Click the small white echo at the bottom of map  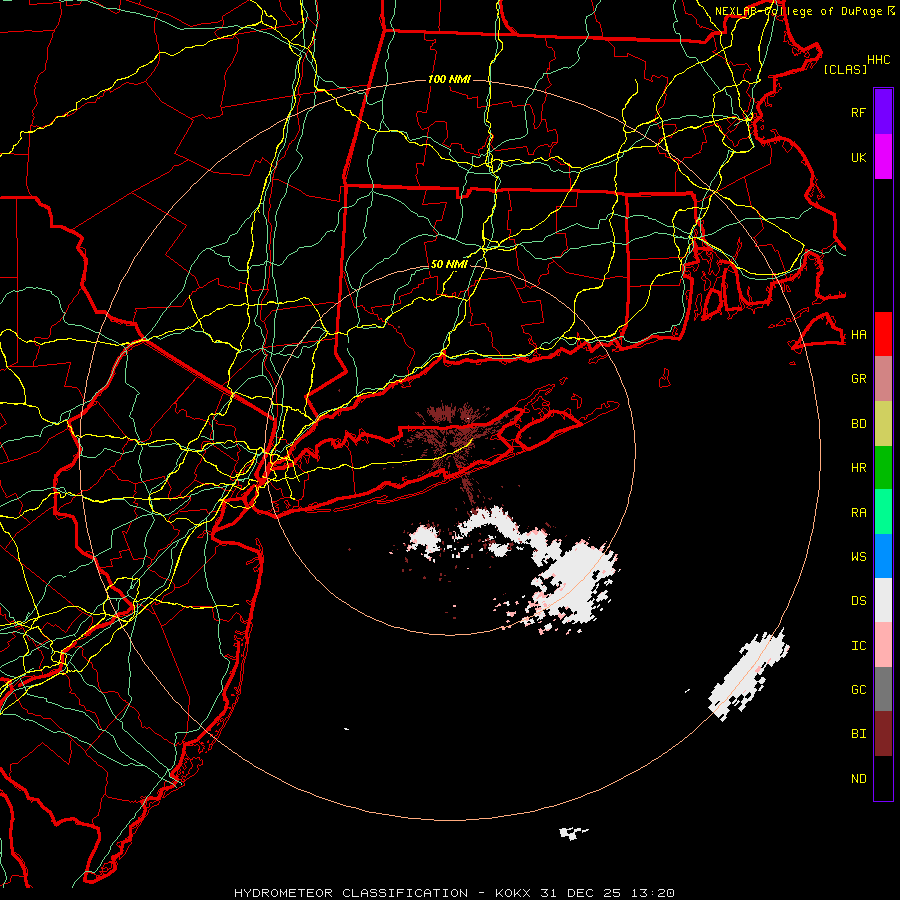pos(573,832)
